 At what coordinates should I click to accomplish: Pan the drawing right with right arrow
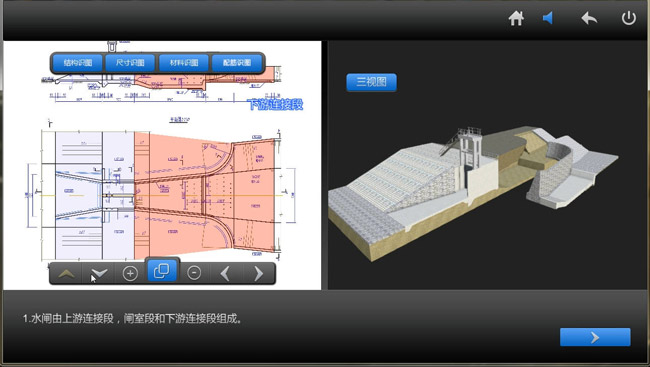[x=258, y=273]
